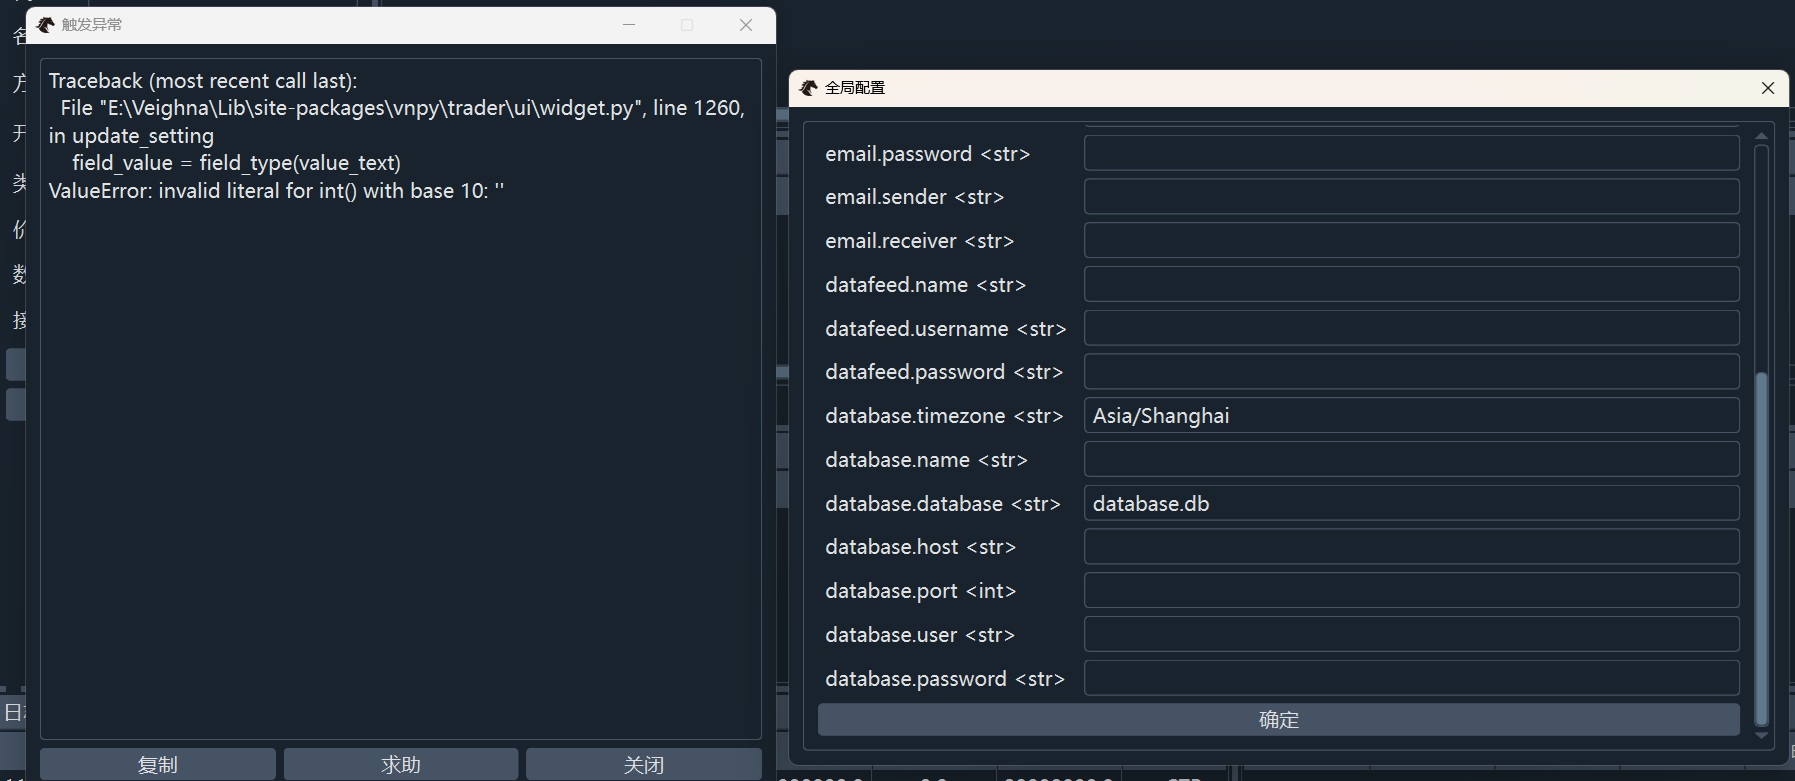Edit the database.timezone field with Asia/Shanghai

(x=1411, y=416)
